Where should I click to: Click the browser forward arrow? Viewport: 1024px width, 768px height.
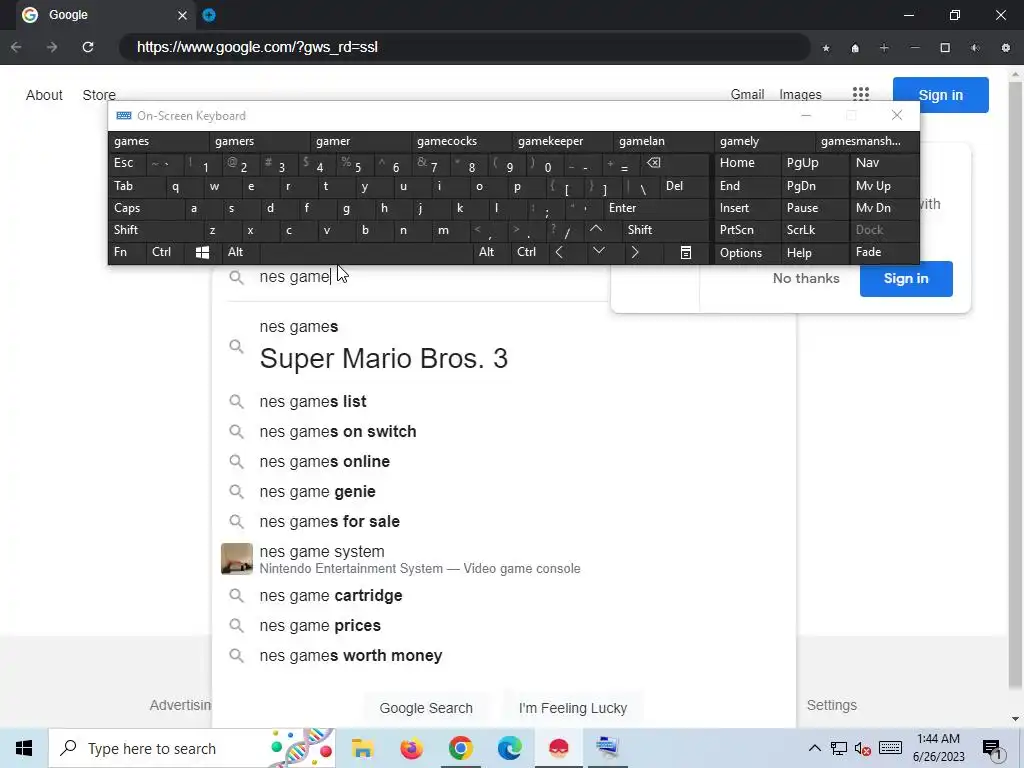pos(52,47)
